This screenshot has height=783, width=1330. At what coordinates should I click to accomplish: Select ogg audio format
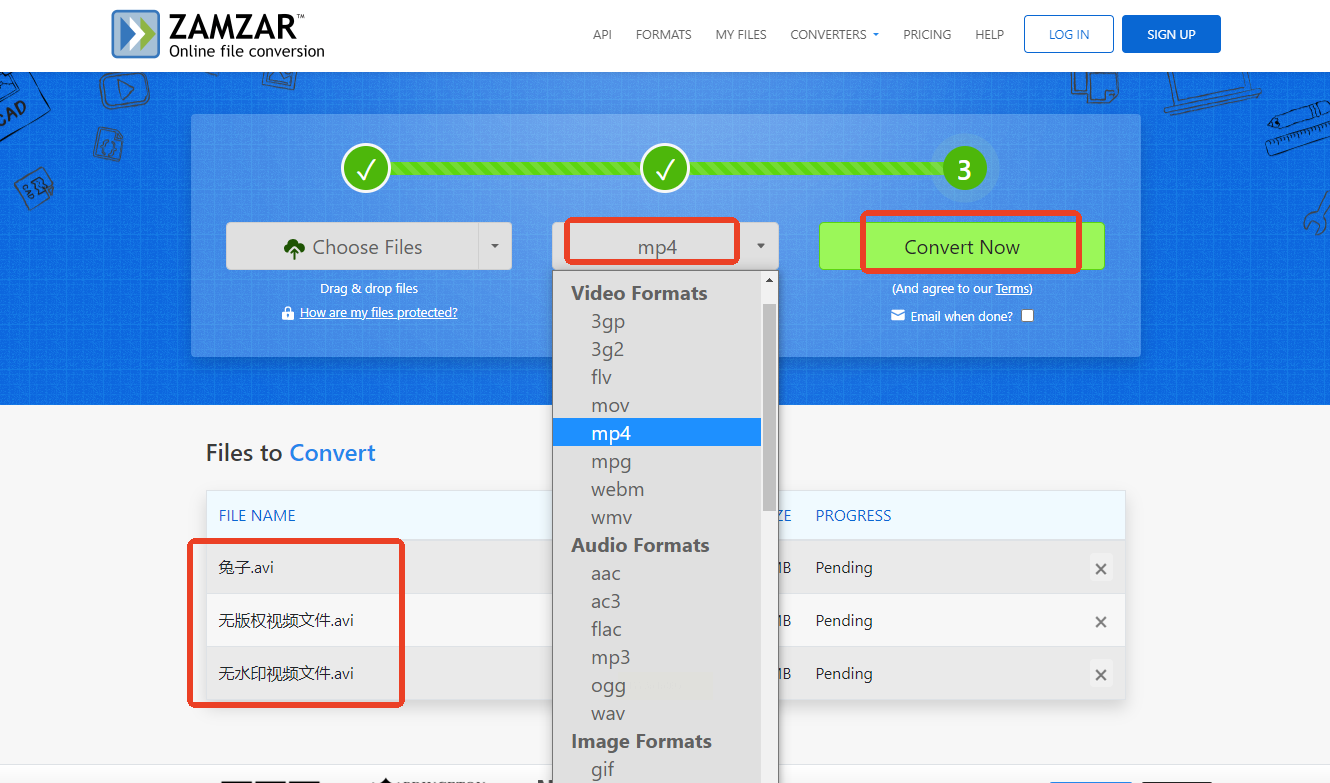click(657, 686)
